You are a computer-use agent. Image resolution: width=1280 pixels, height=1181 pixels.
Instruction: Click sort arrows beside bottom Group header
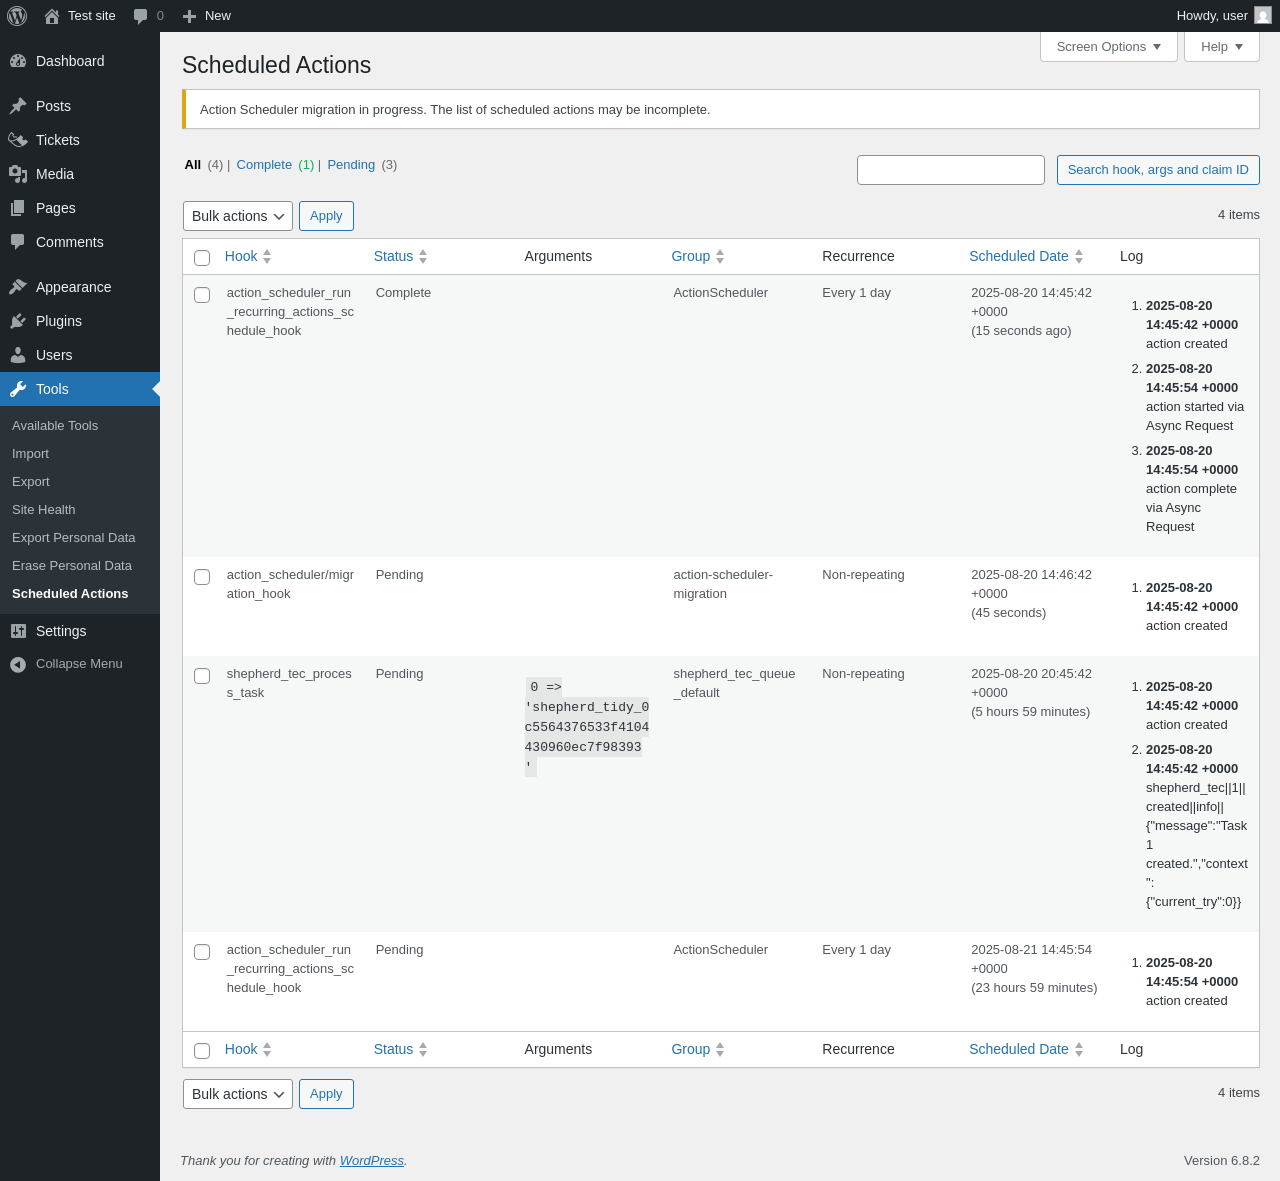point(720,1050)
